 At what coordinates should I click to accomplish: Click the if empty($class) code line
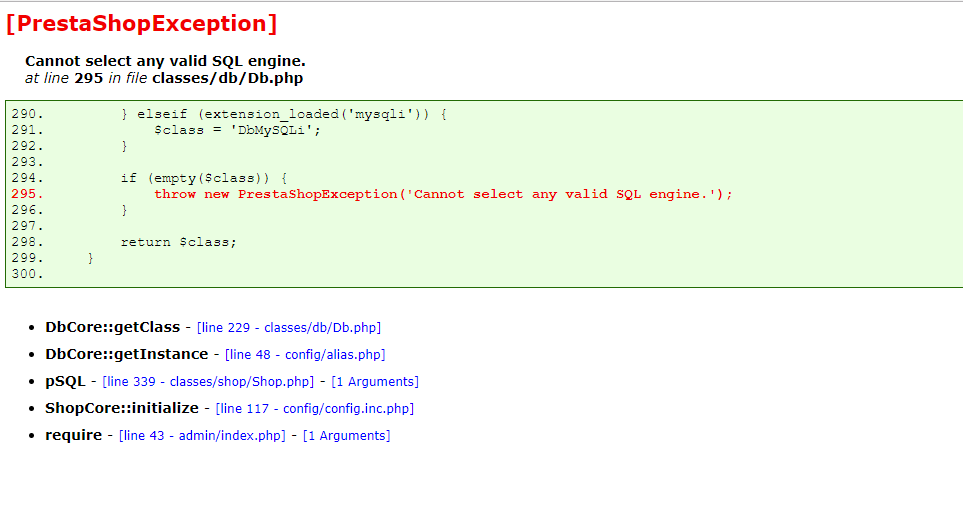click(x=204, y=178)
